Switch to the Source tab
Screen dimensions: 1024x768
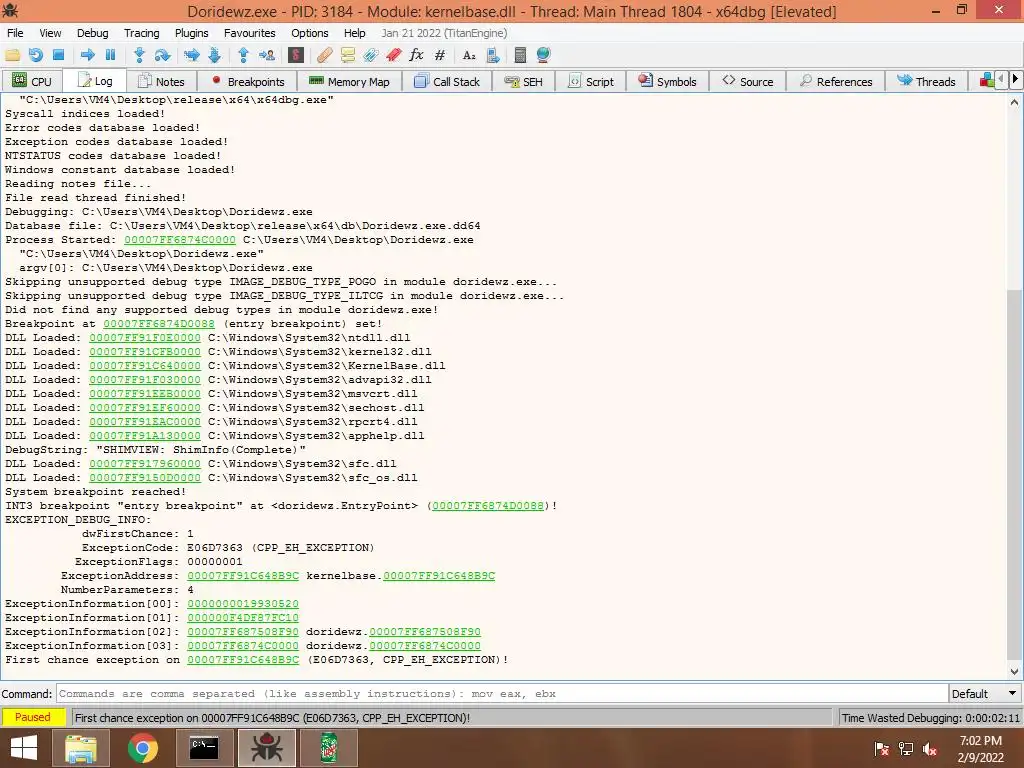tap(748, 82)
